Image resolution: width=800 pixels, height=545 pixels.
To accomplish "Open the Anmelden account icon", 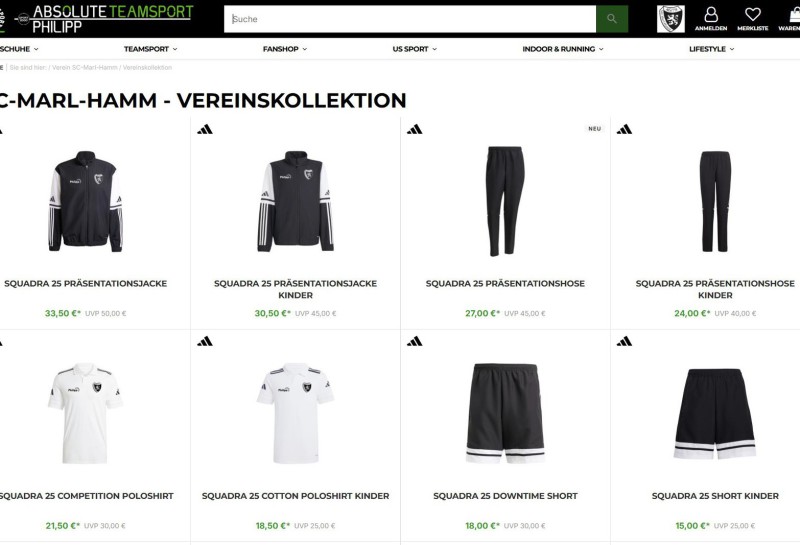I will click(x=711, y=19).
